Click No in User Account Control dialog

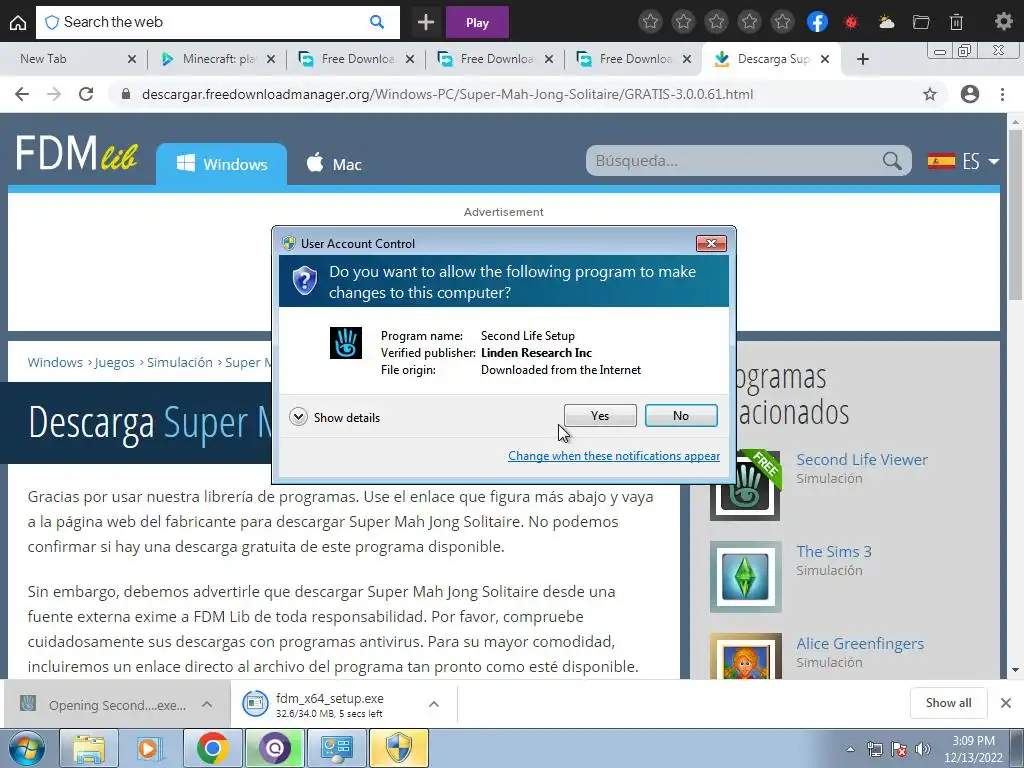point(681,415)
